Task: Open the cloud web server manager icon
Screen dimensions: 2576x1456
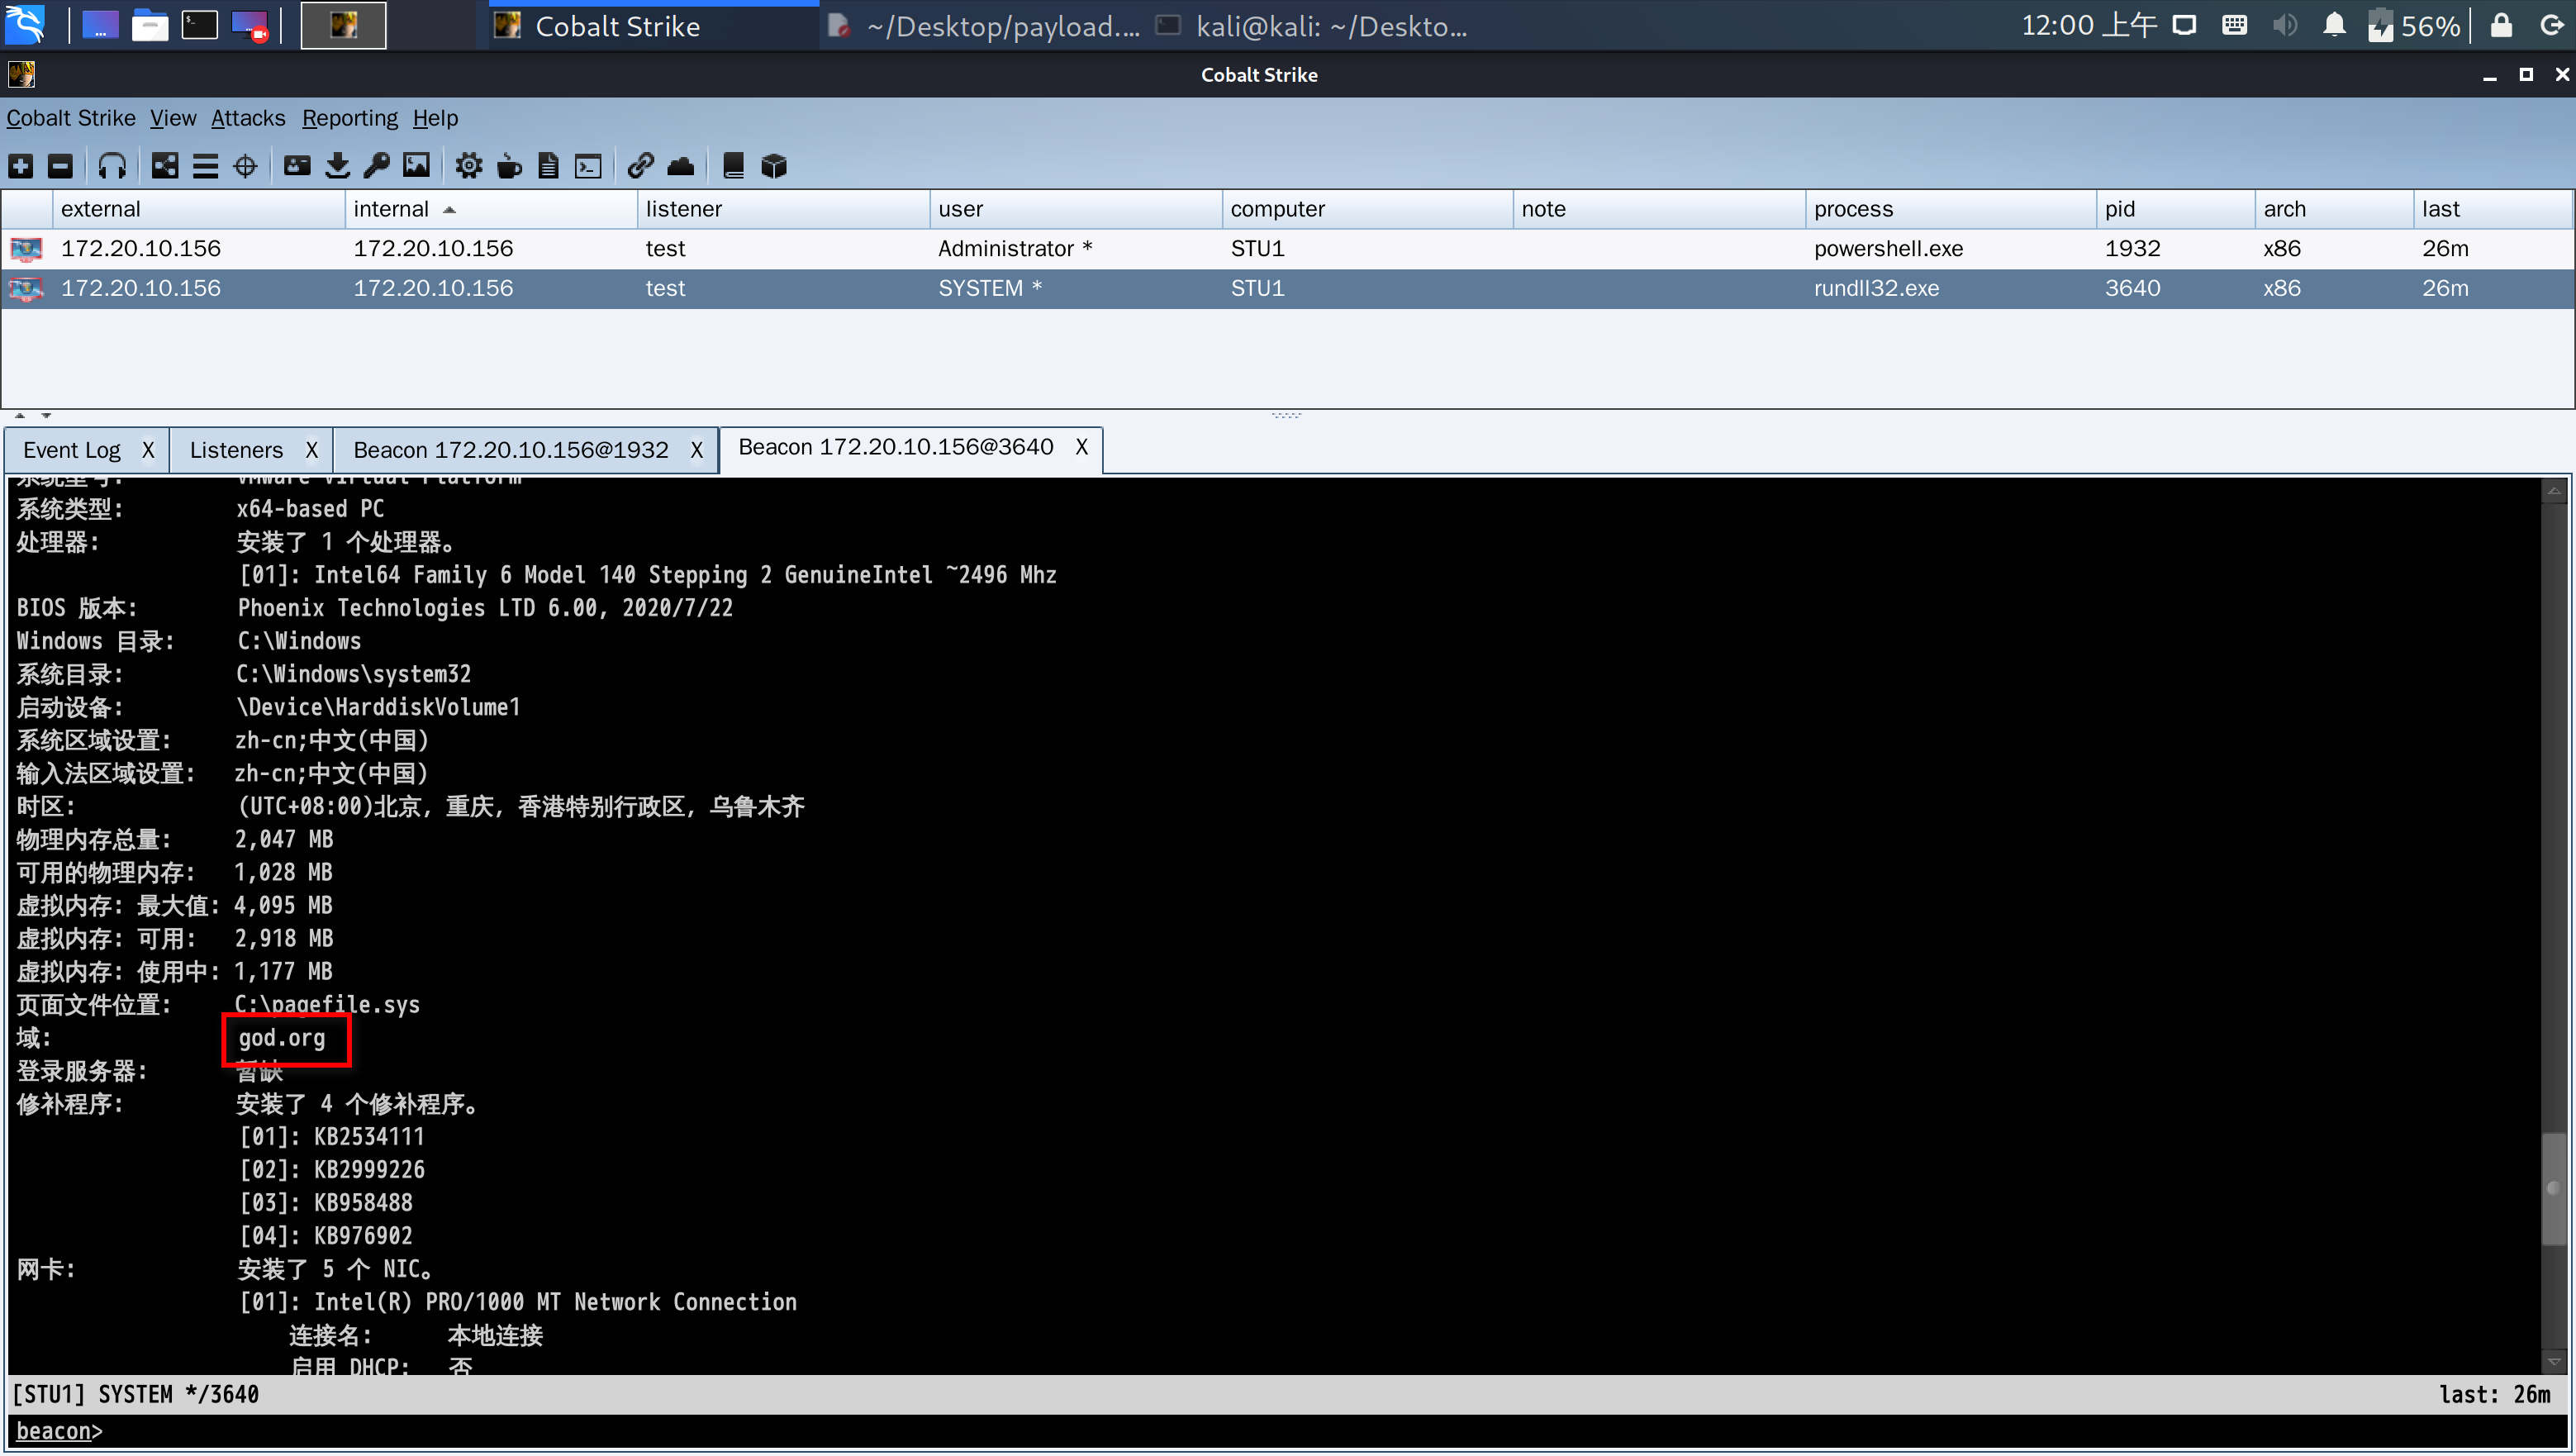Action: (680, 166)
